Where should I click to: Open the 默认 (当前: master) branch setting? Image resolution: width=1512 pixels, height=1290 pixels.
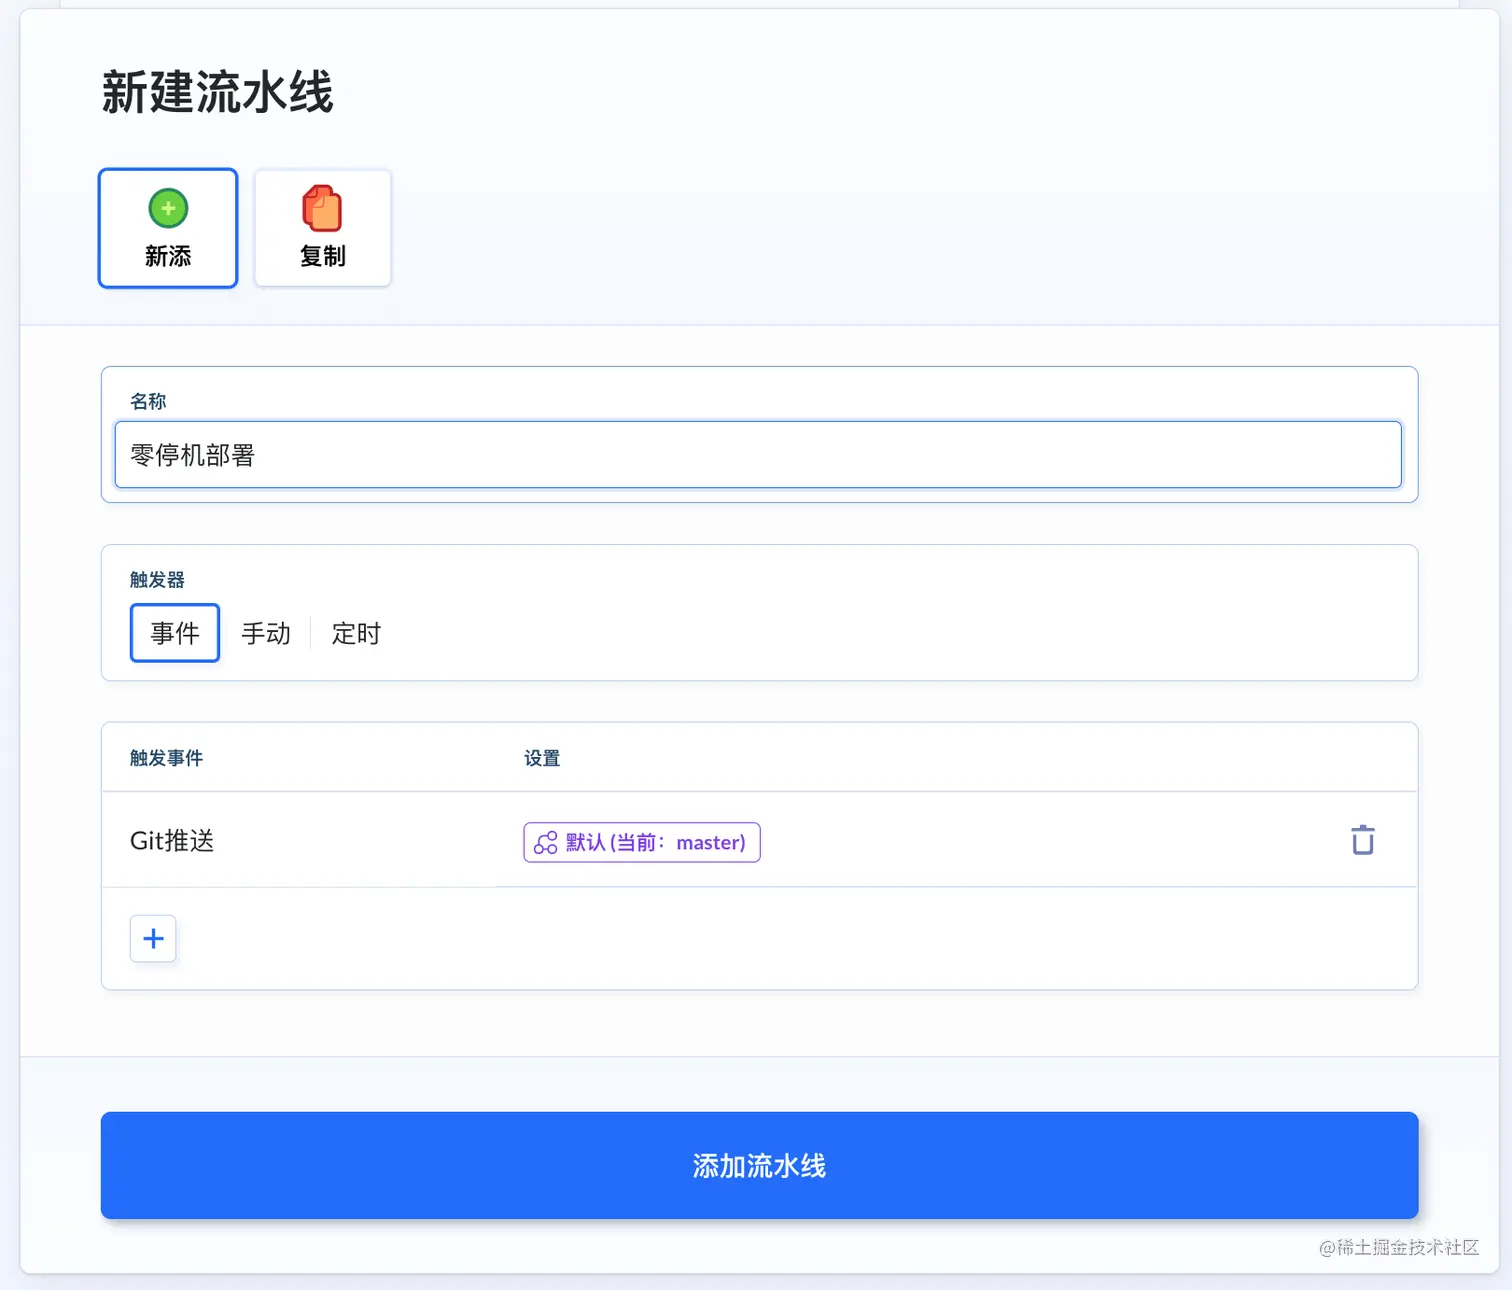(x=642, y=842)
